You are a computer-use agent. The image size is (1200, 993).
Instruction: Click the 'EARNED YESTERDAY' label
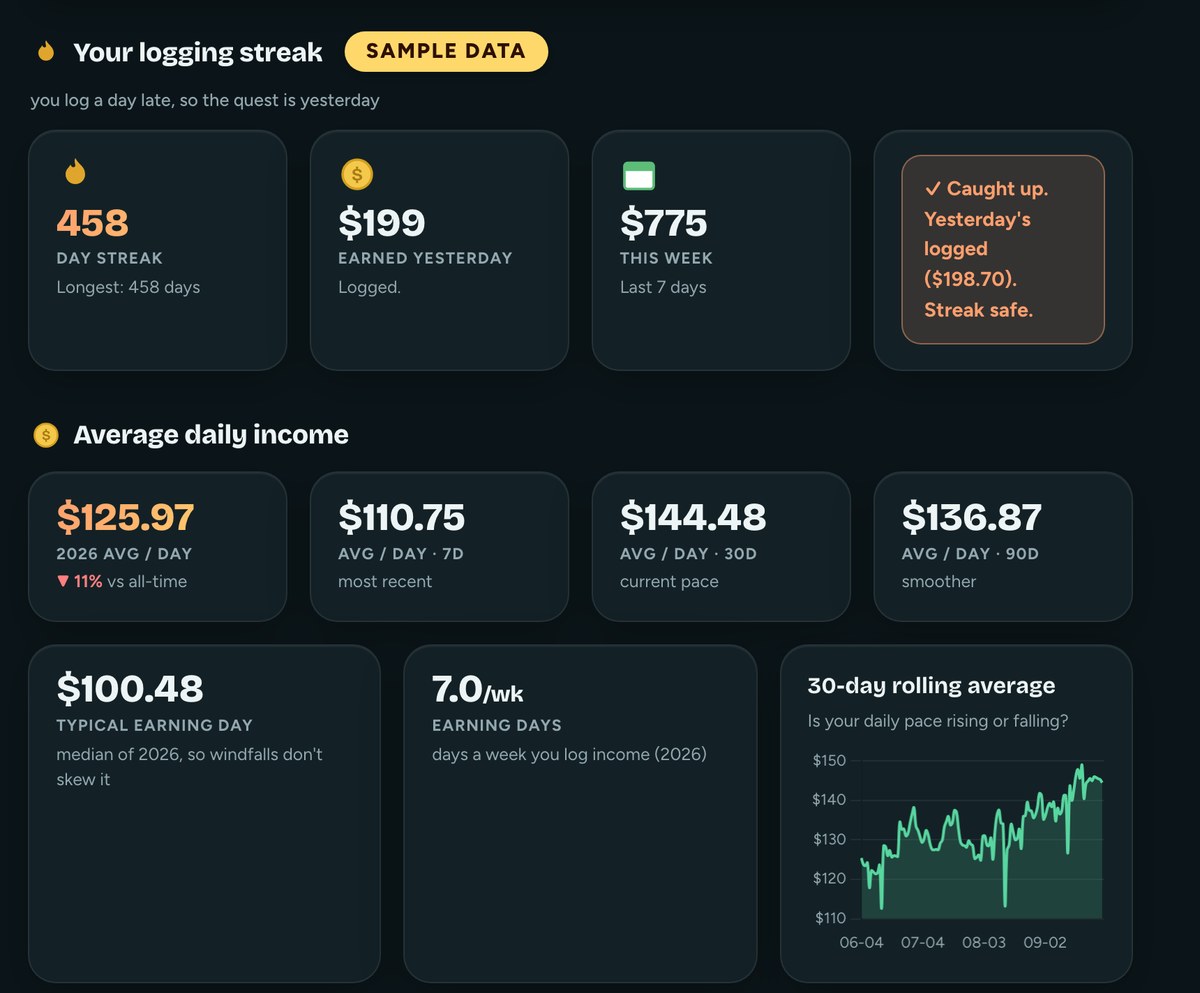coord(425,258)
